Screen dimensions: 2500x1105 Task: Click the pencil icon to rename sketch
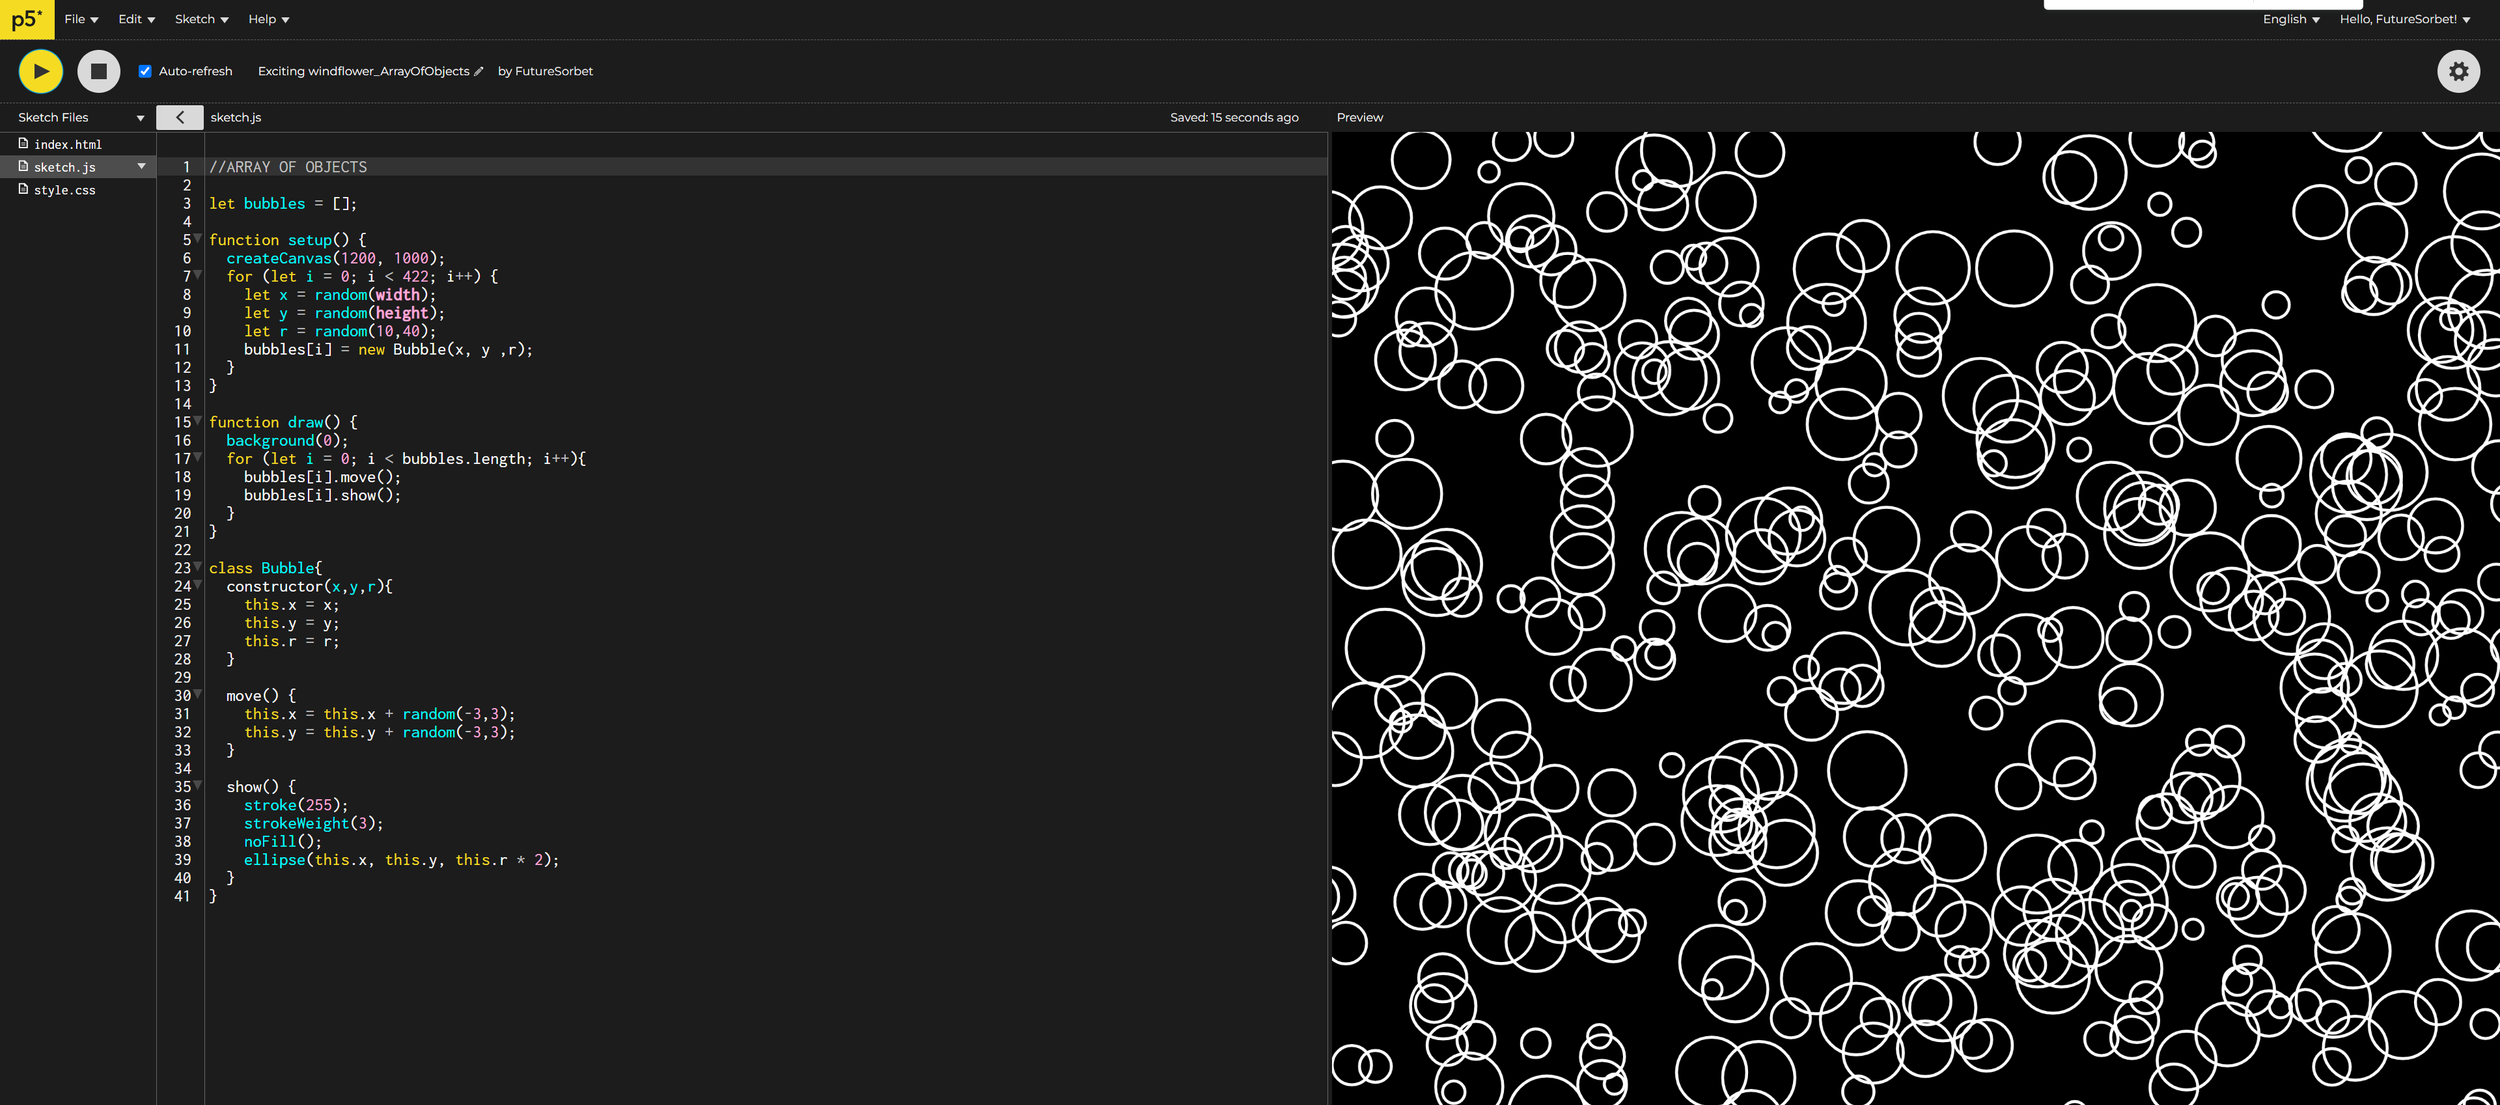[479, 71]
